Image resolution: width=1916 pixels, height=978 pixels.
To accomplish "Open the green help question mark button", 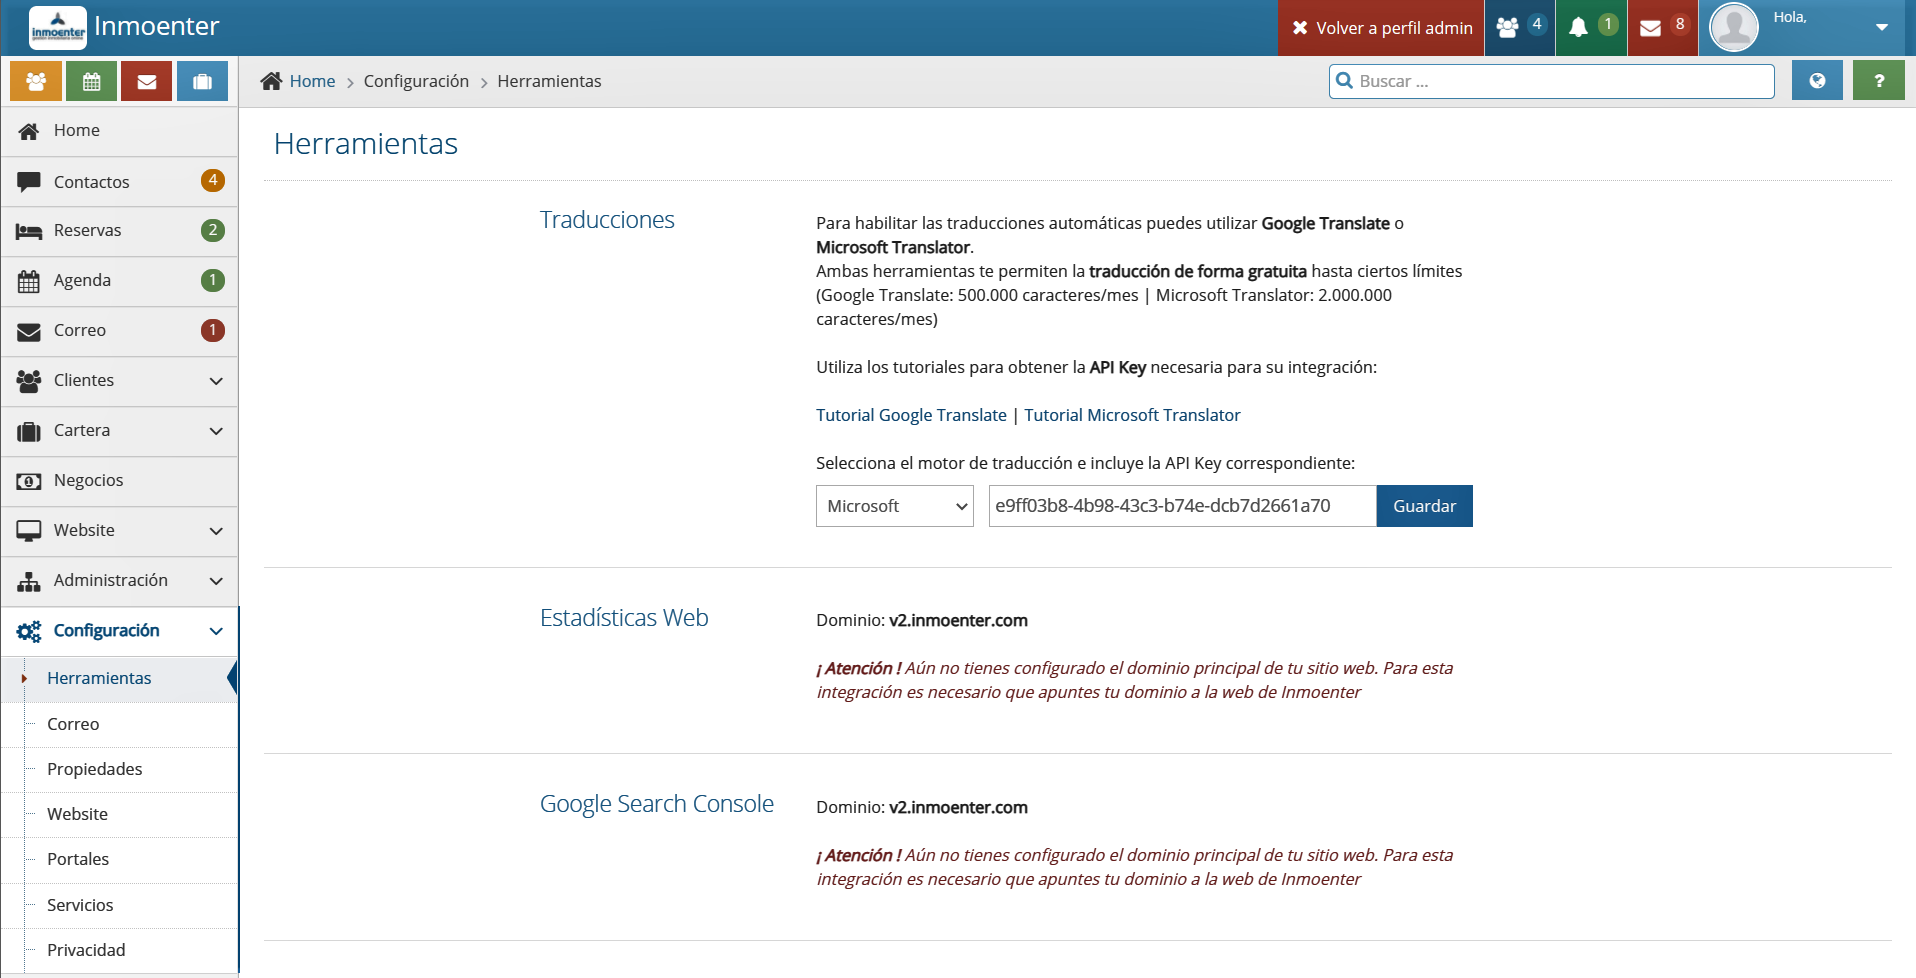I will point(1879,81).
